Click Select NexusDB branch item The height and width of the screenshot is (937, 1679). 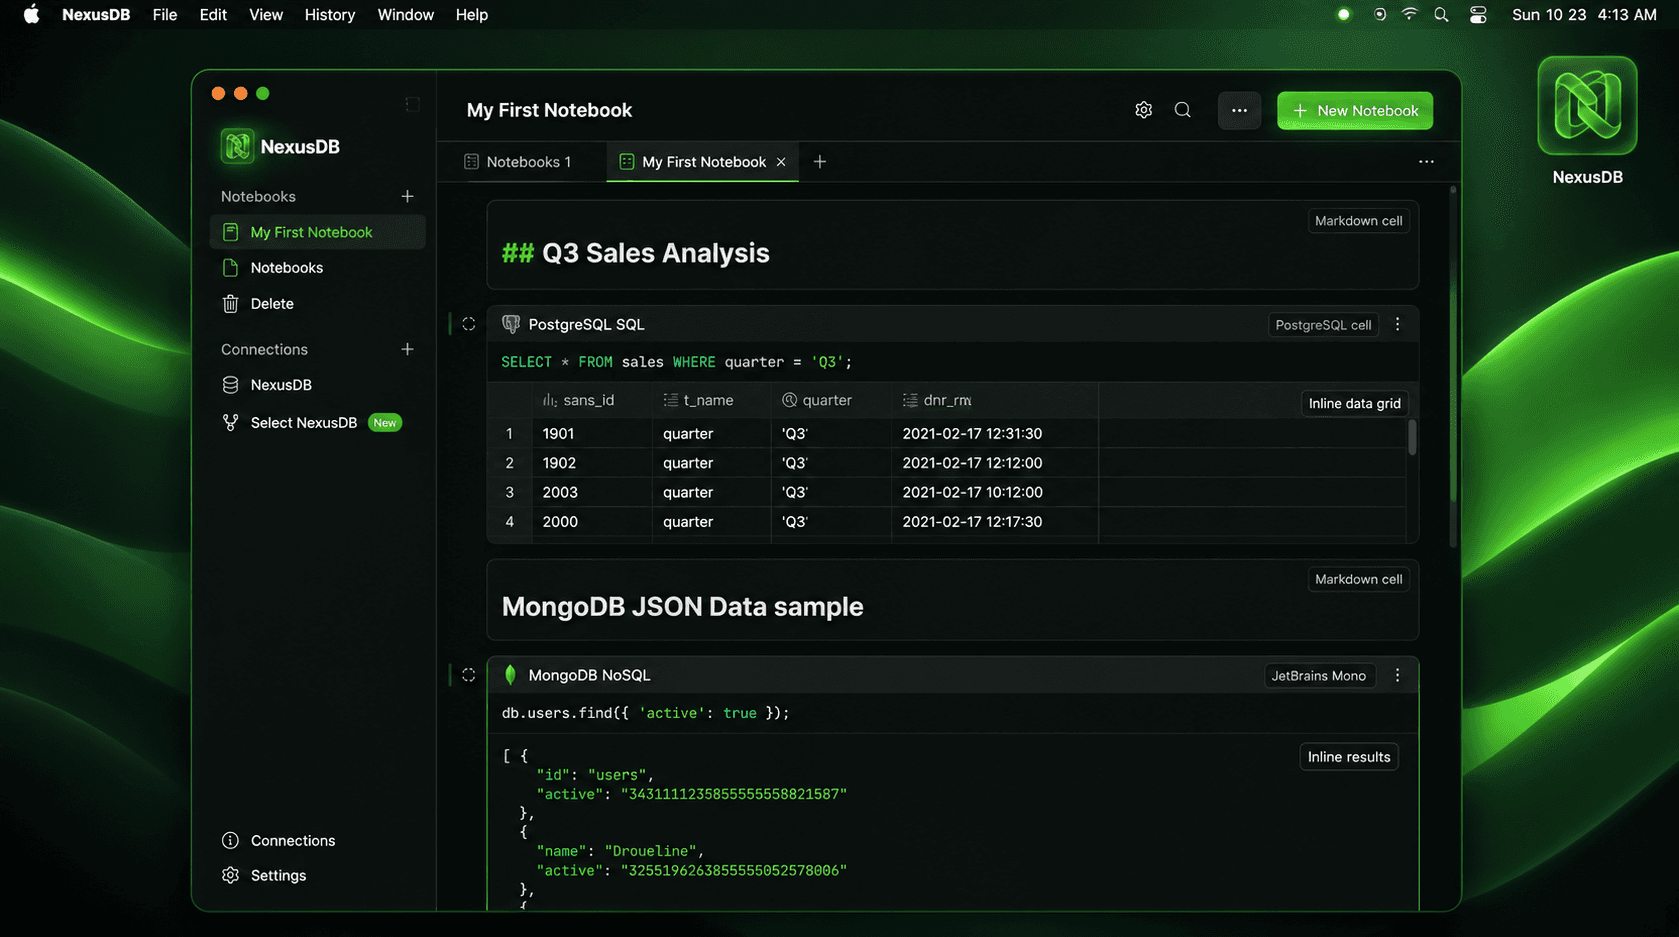point(303,423)
